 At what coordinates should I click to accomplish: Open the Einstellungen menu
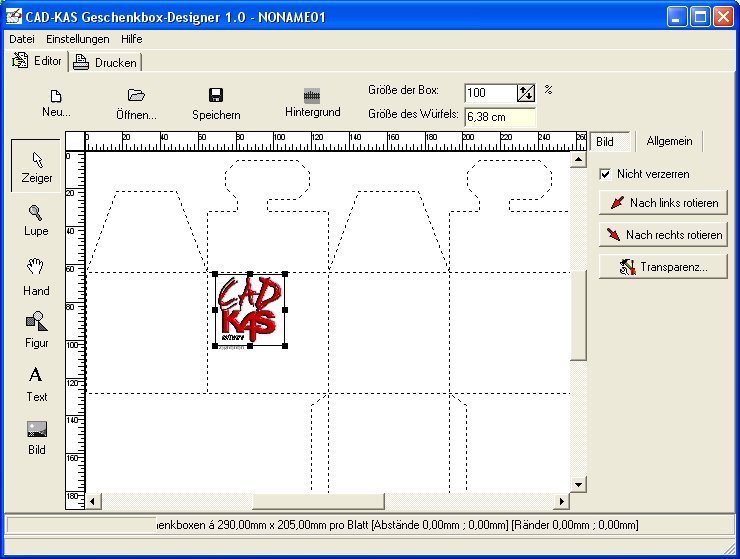click(78, 39)
